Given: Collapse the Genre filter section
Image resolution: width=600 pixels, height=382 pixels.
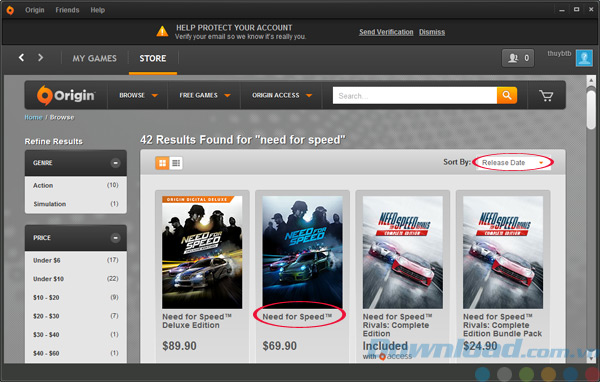Looking at the screenshot, I should click(x=115, y=163).
